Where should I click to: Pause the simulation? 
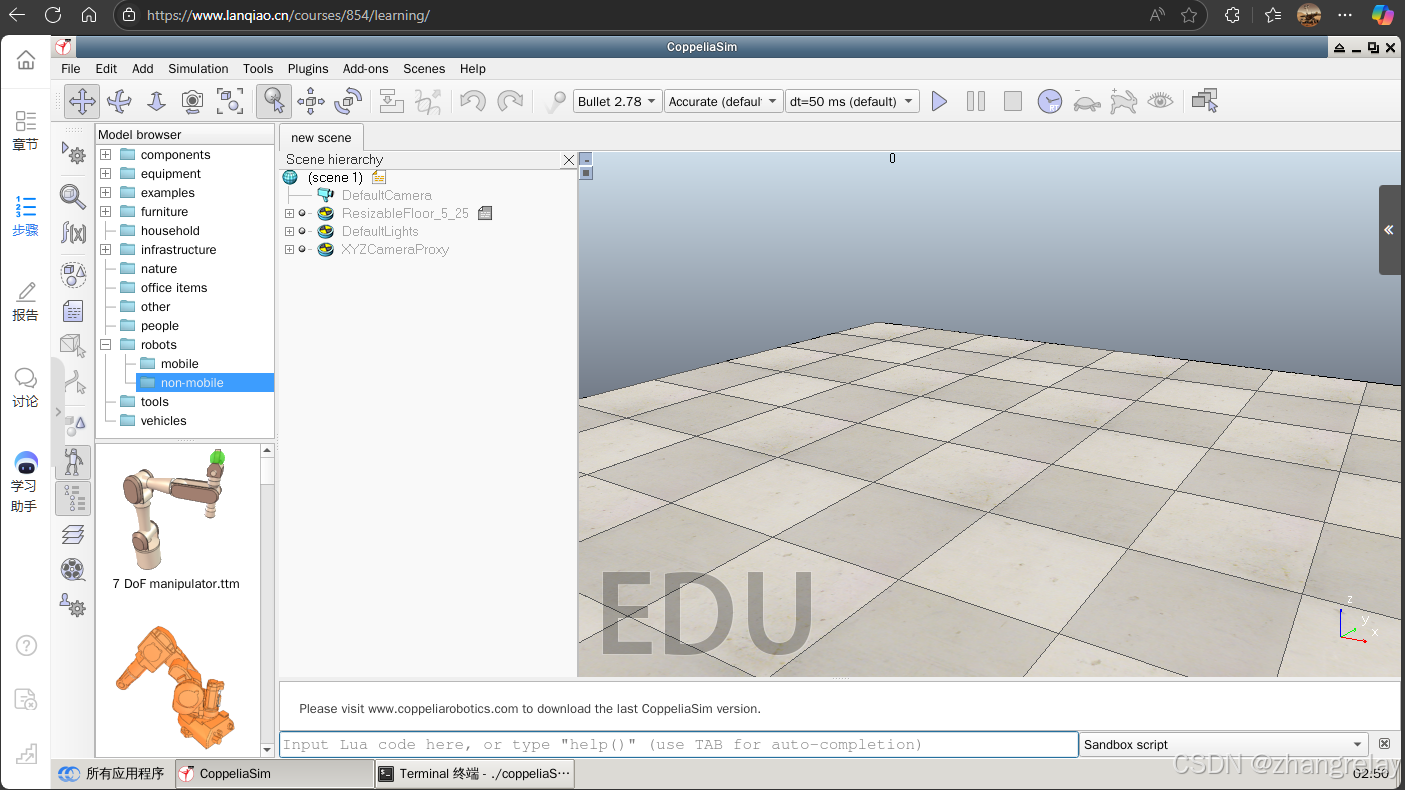coord(976,101)
